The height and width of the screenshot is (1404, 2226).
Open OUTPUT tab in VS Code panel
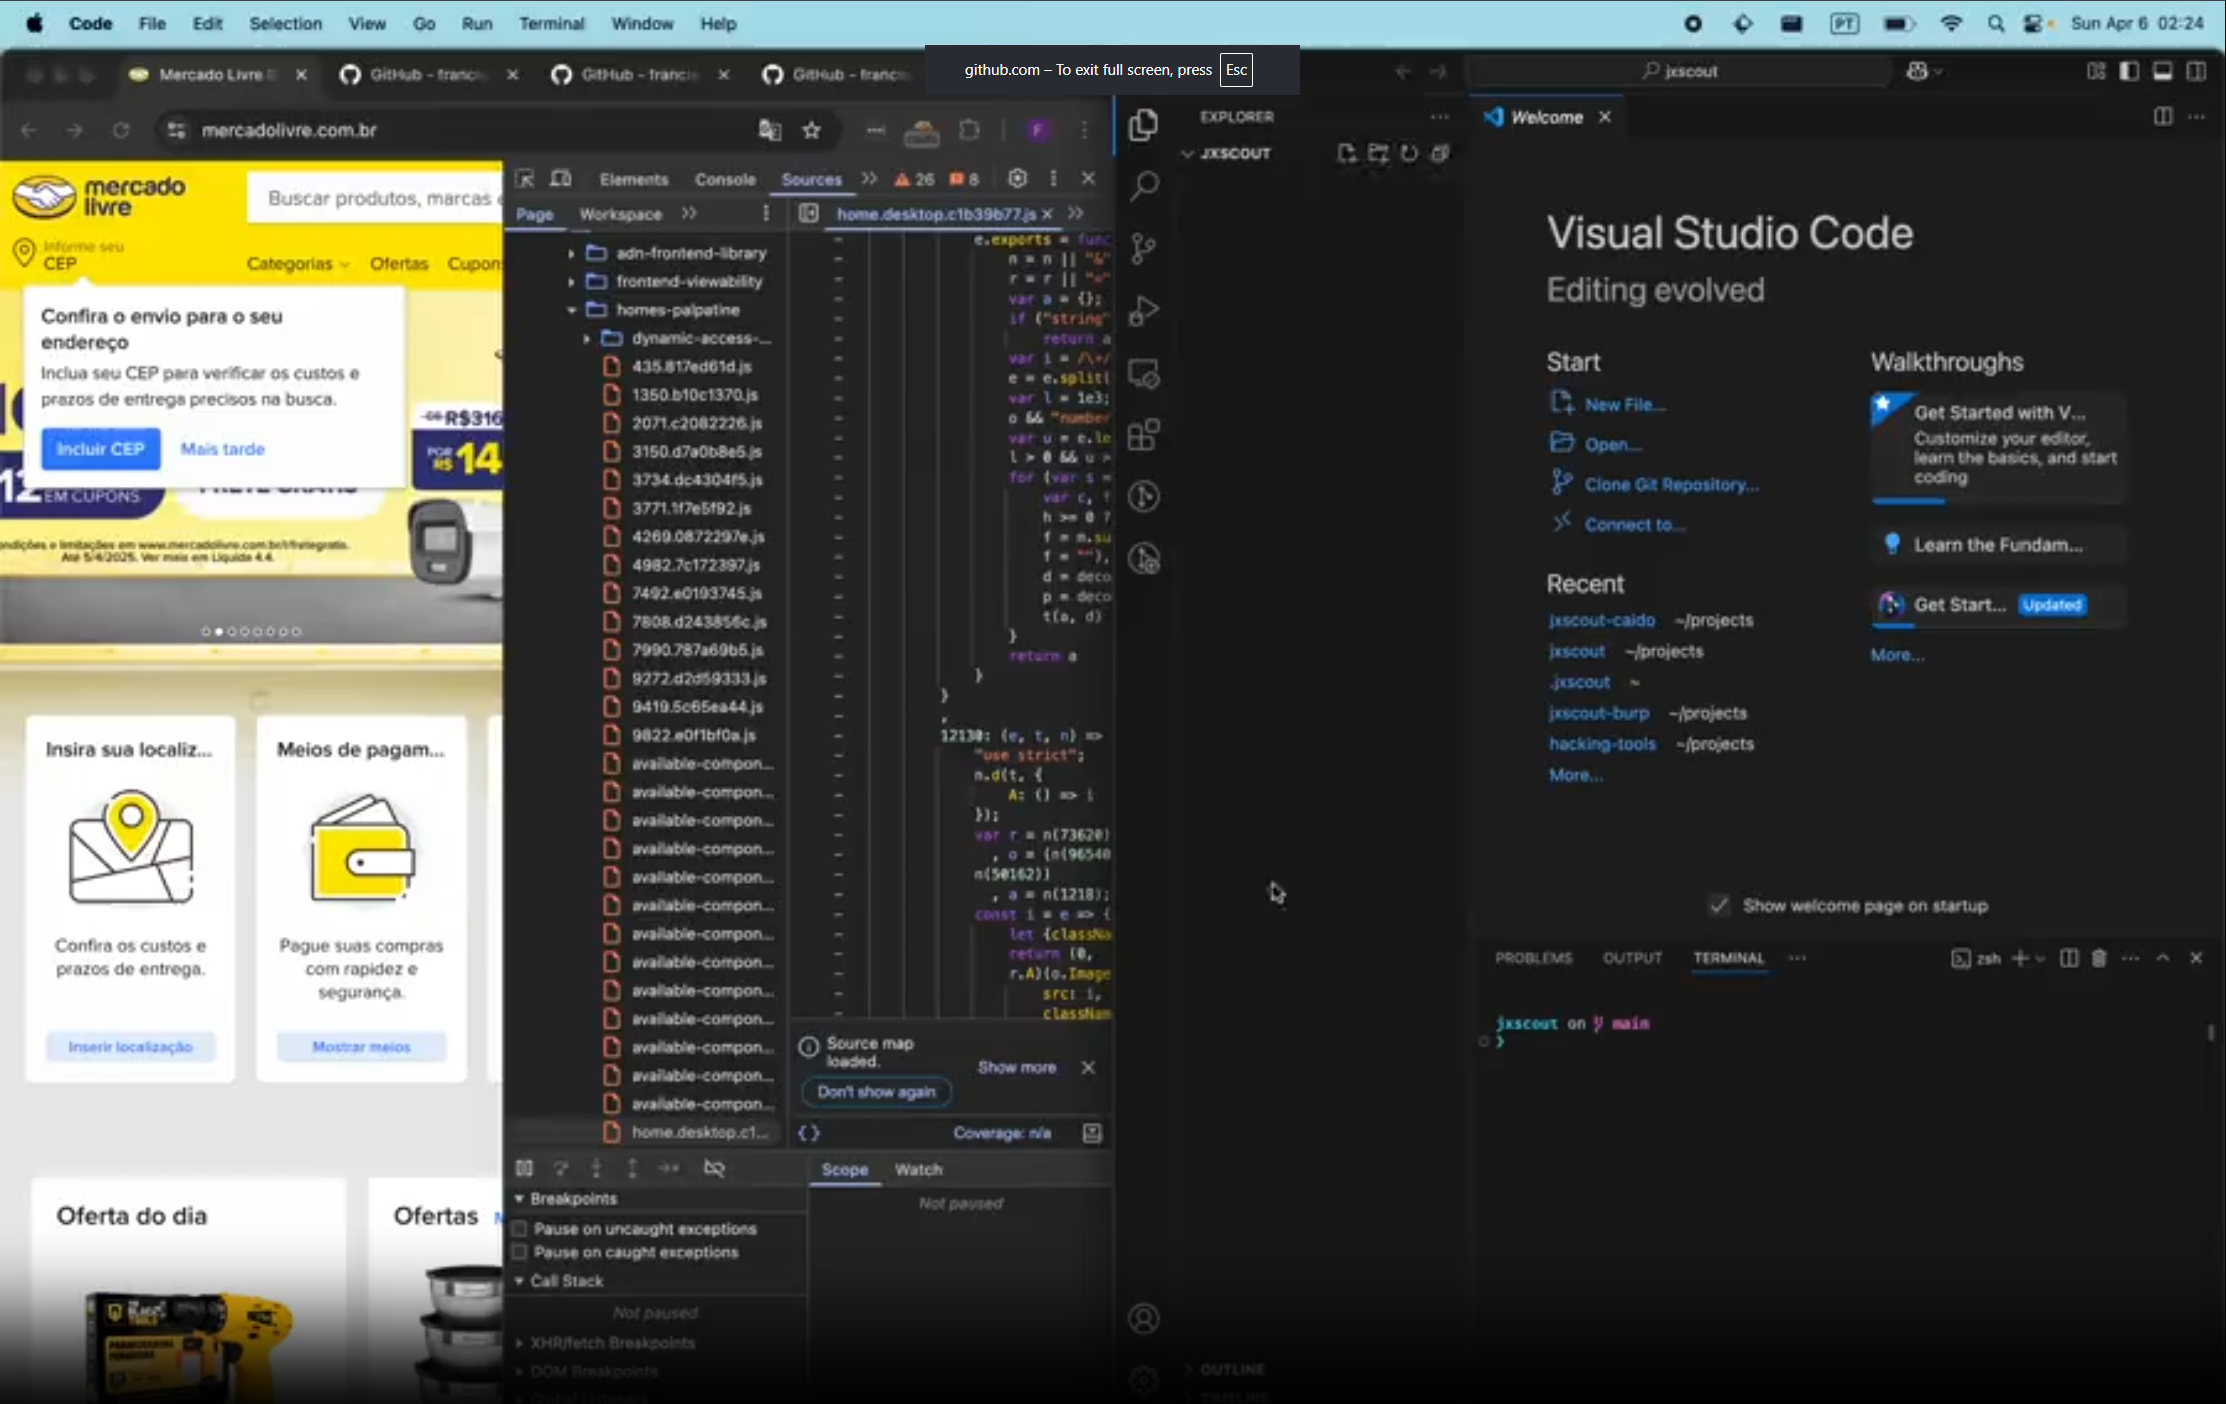[1632, 958]
